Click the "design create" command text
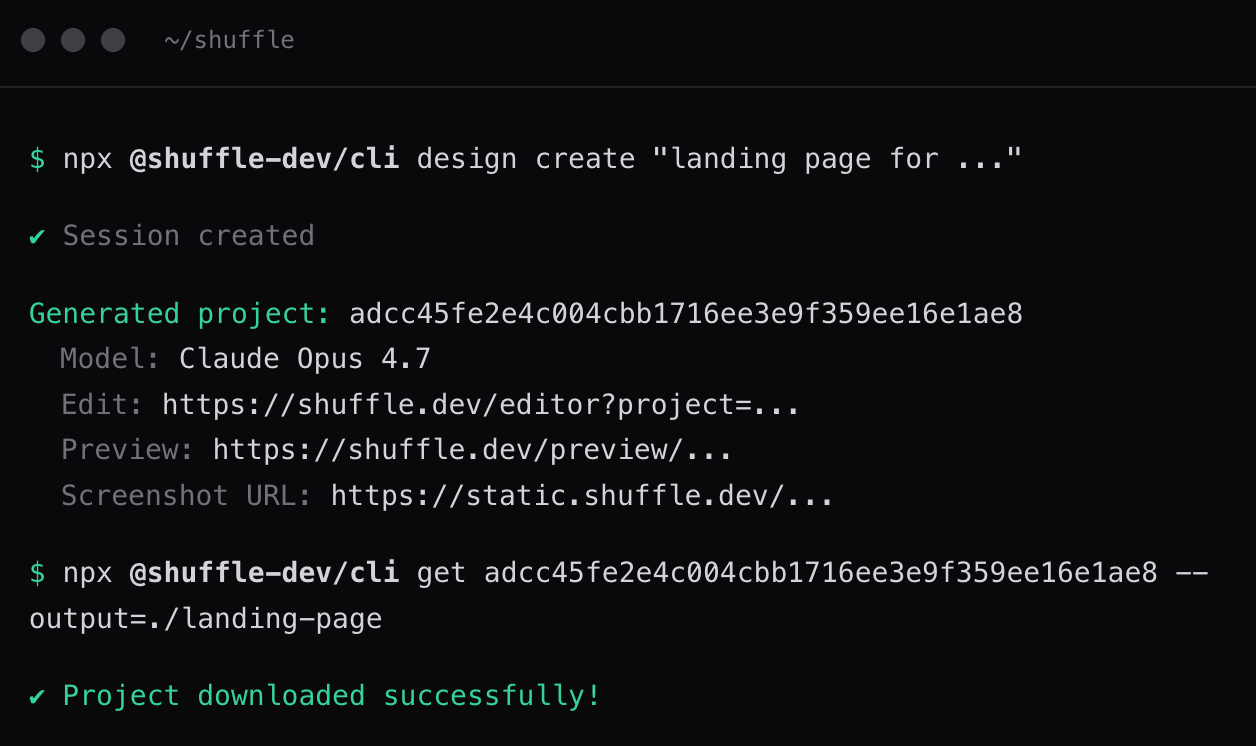1256x746 pixels. point(526,159)
